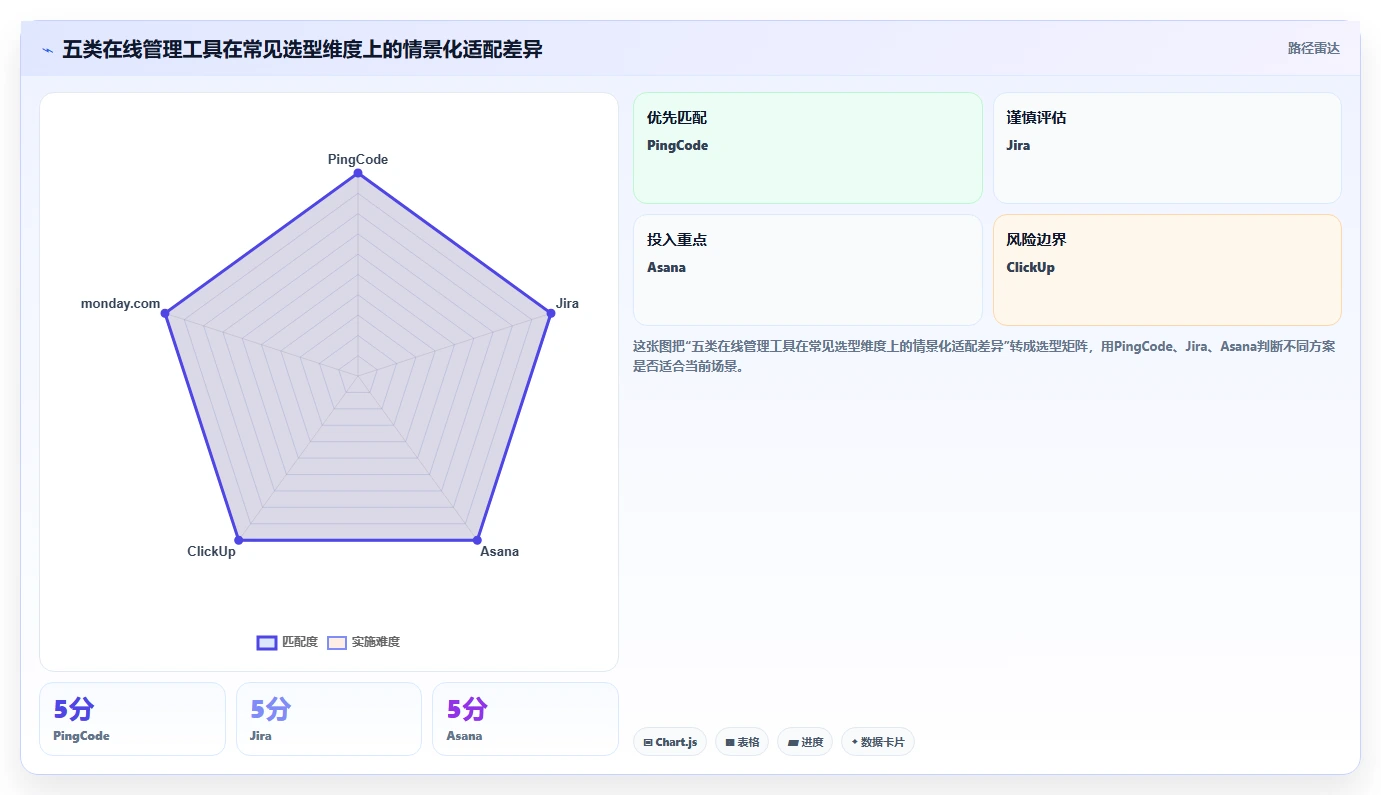Screen dimensions: 1381x795
Task: Click the 匹配度 legend color box
Action: pos(267,643)
